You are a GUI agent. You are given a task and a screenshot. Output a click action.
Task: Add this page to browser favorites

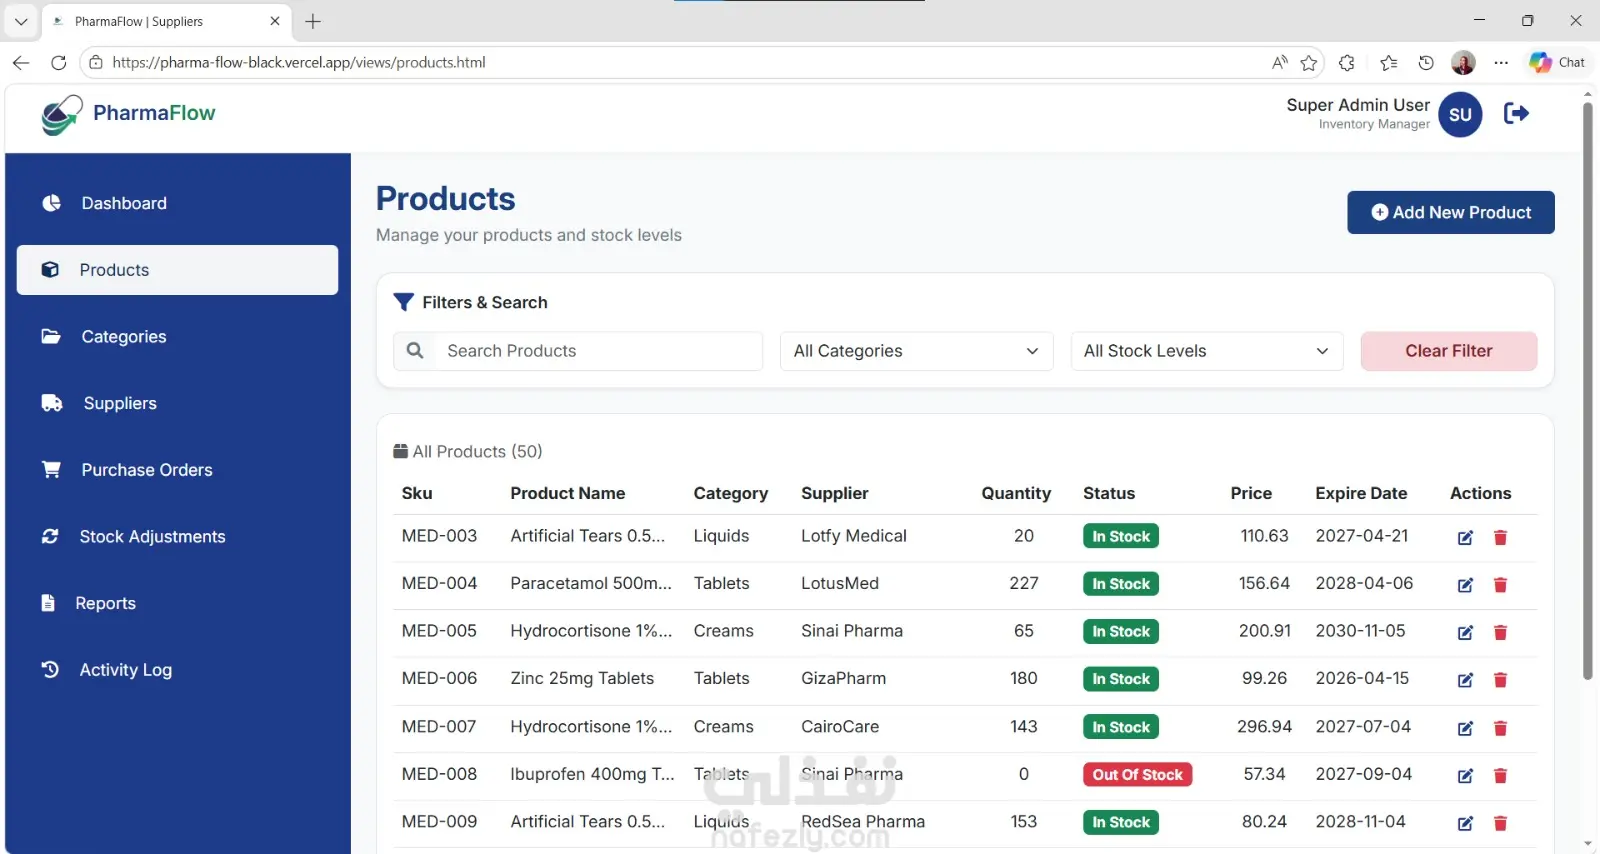click(1309, 63)
